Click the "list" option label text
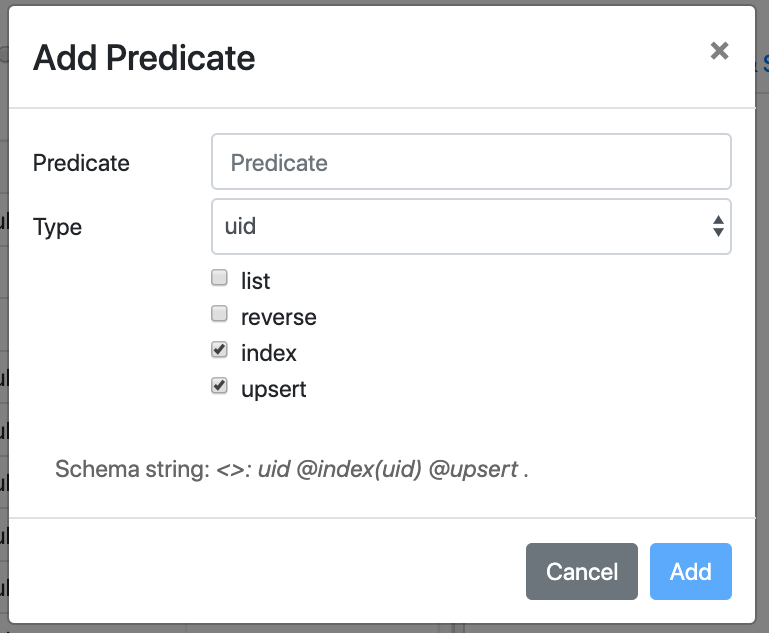 [256, 281]
